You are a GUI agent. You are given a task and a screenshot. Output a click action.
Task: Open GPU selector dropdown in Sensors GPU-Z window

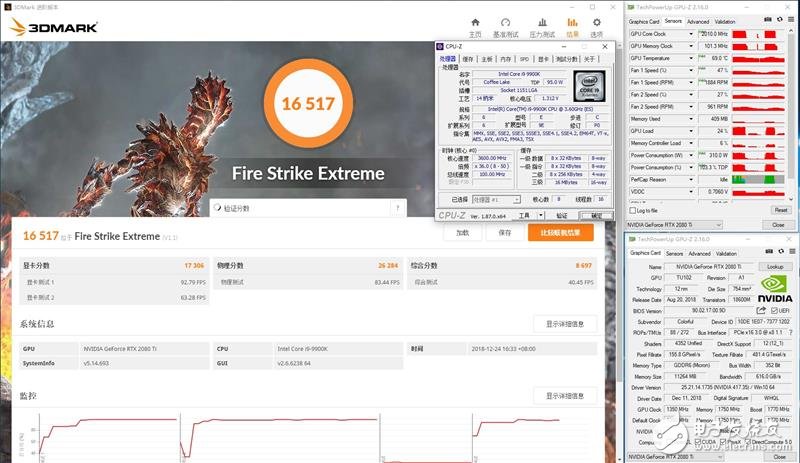point(674,225)
